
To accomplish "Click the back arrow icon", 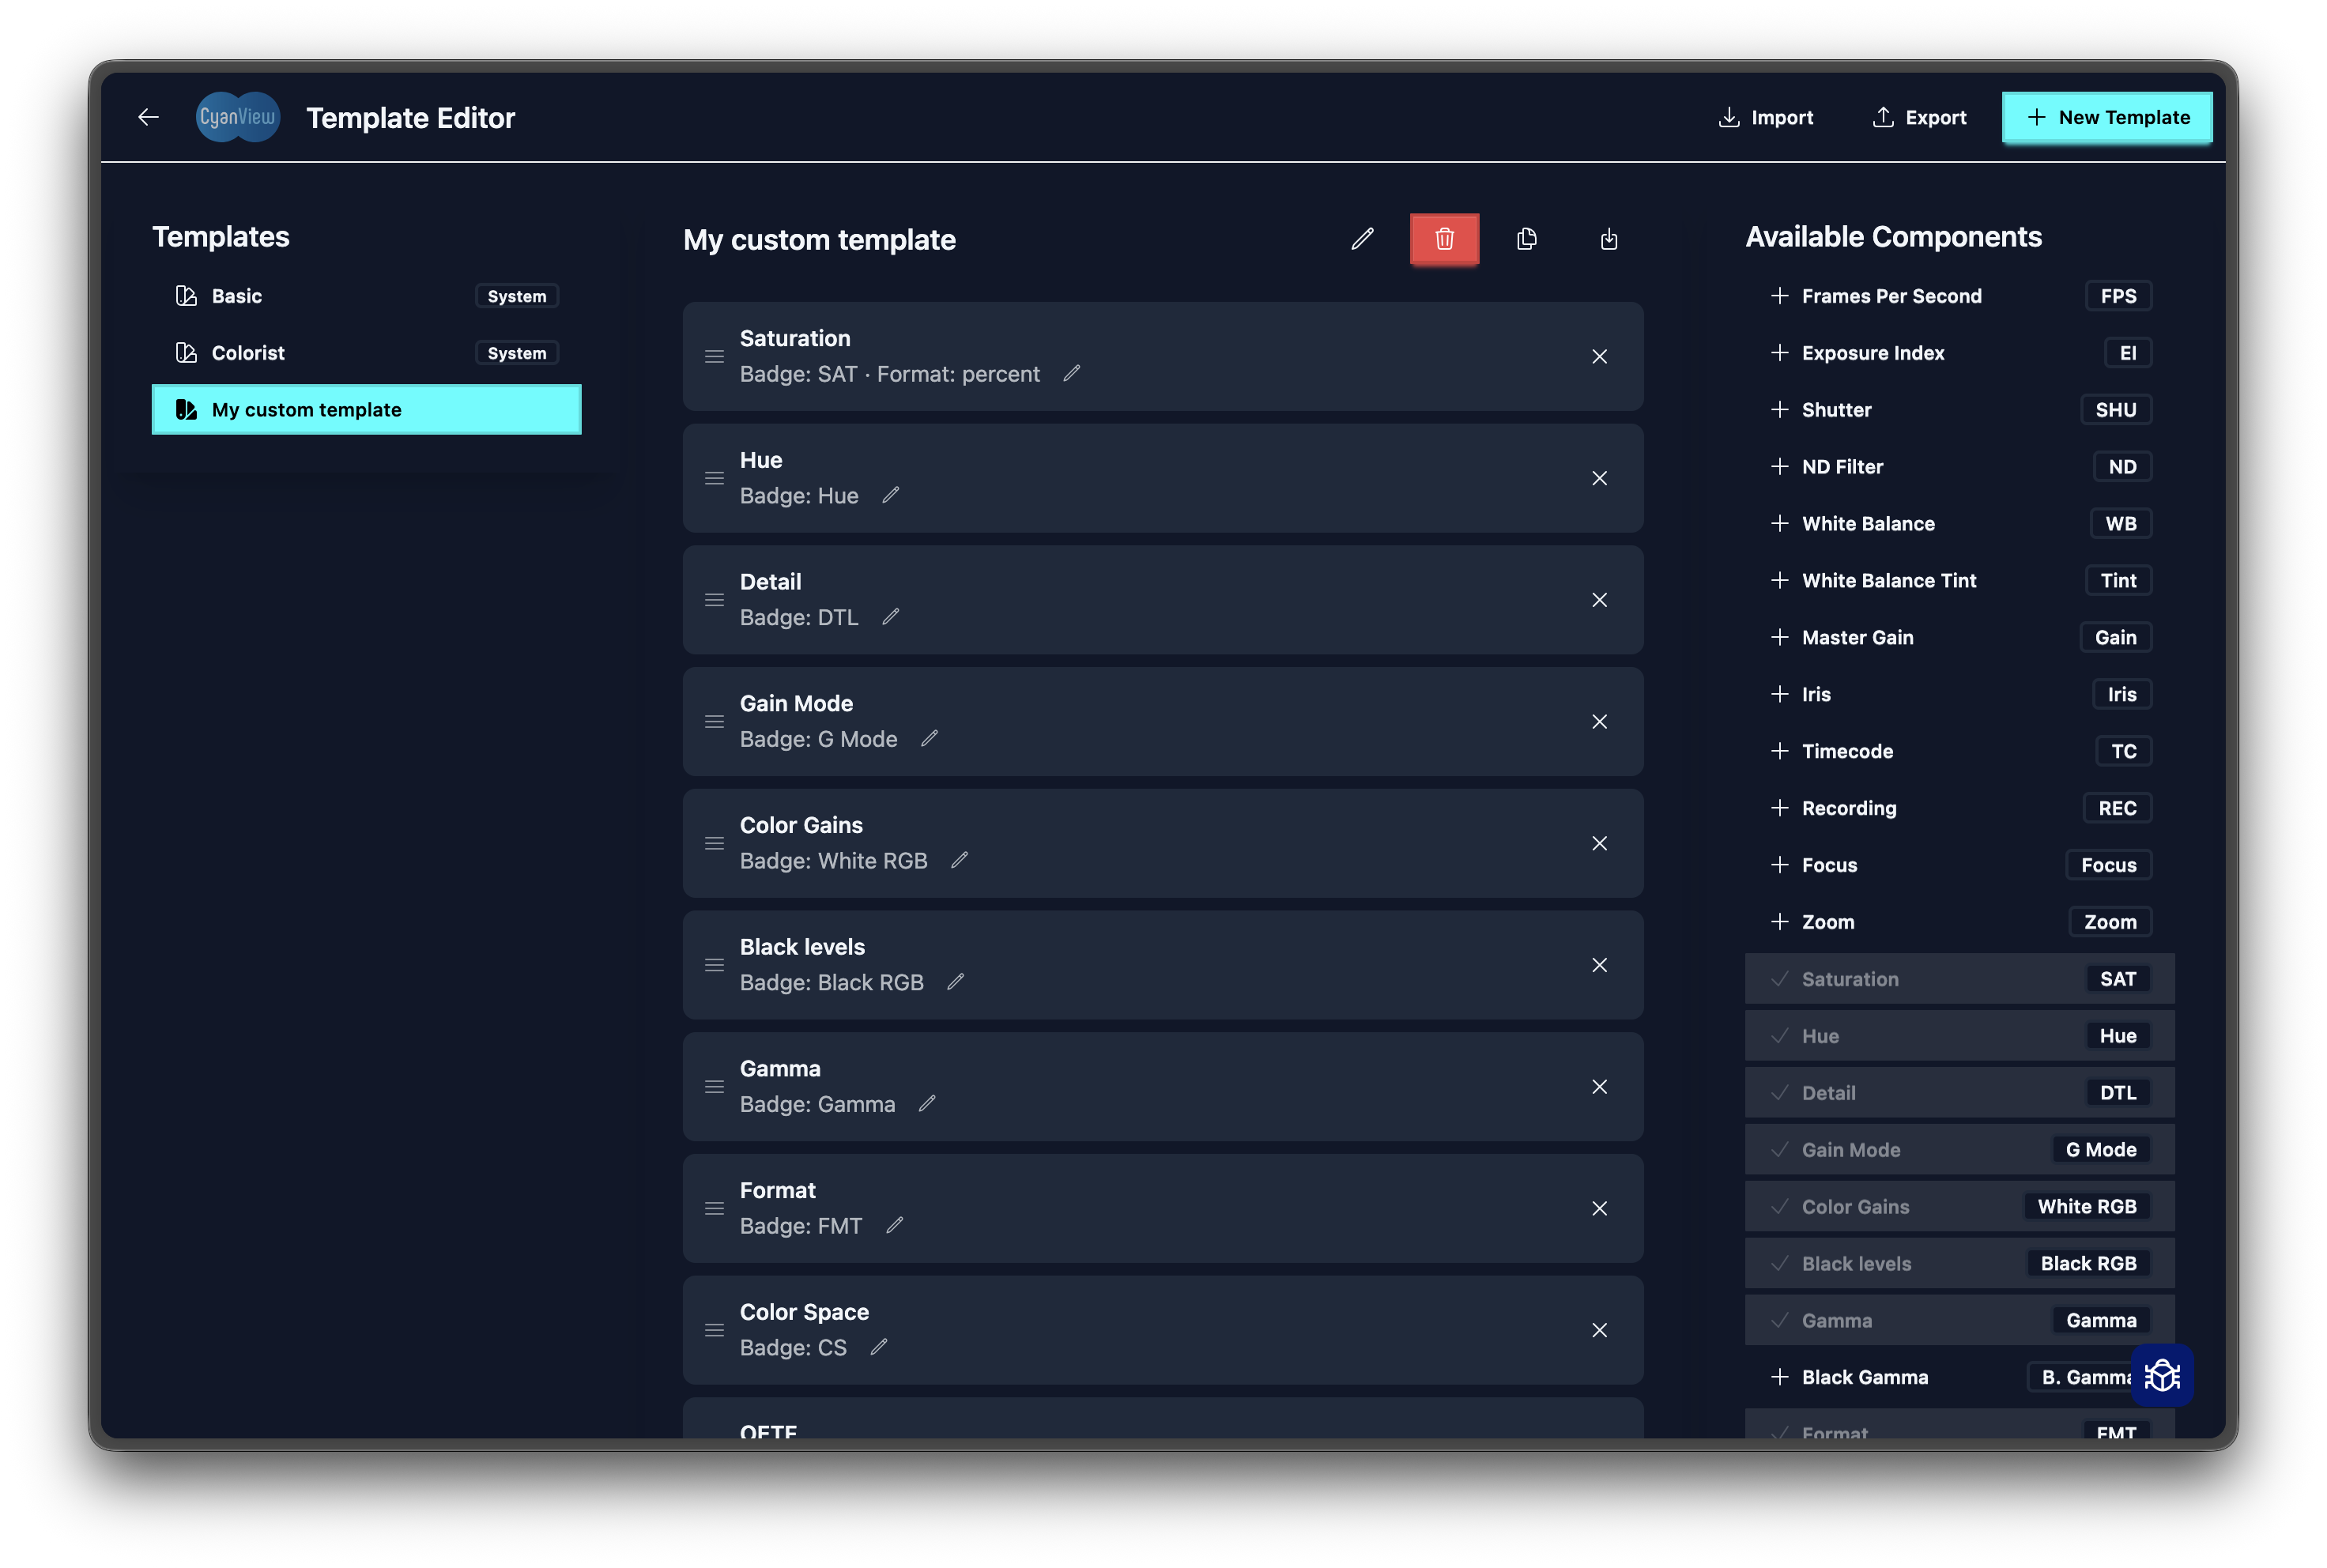I will point(148,117).
